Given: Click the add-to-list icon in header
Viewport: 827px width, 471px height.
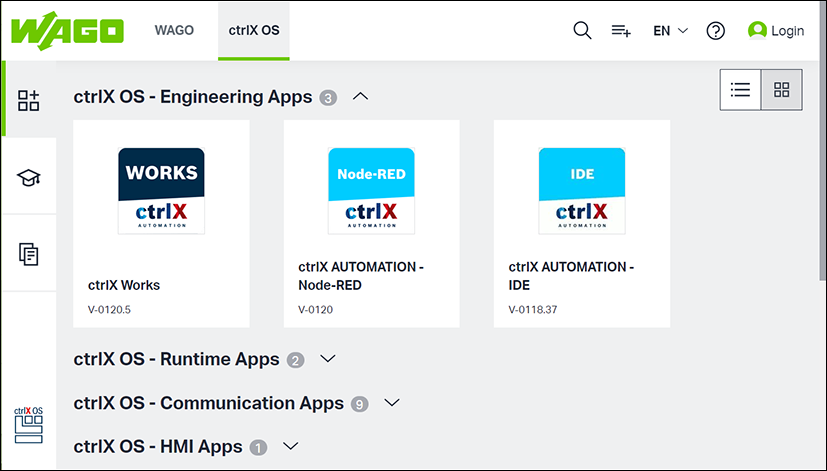Looking at the screenshot, I should 621,31.
